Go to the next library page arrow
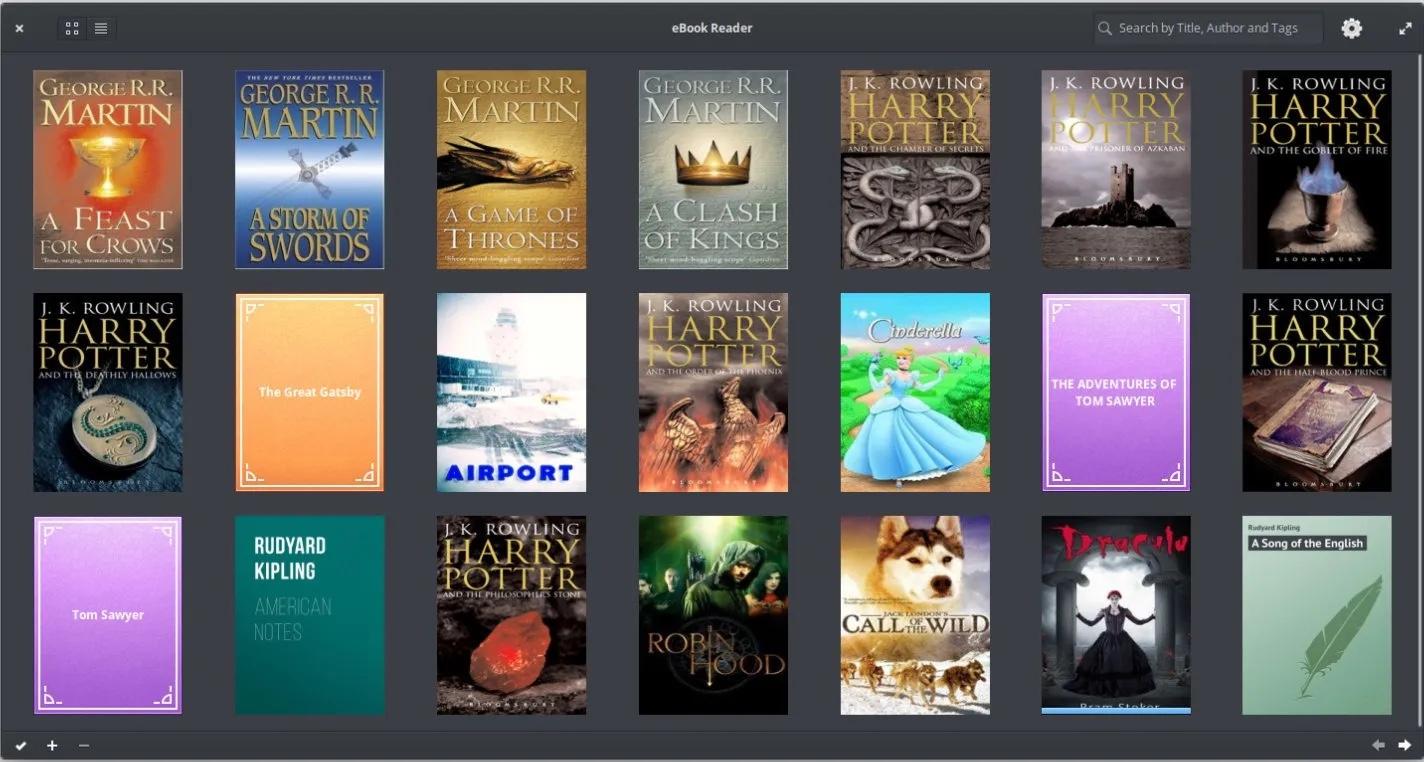1424x762 pixels. pos(1405,745)
